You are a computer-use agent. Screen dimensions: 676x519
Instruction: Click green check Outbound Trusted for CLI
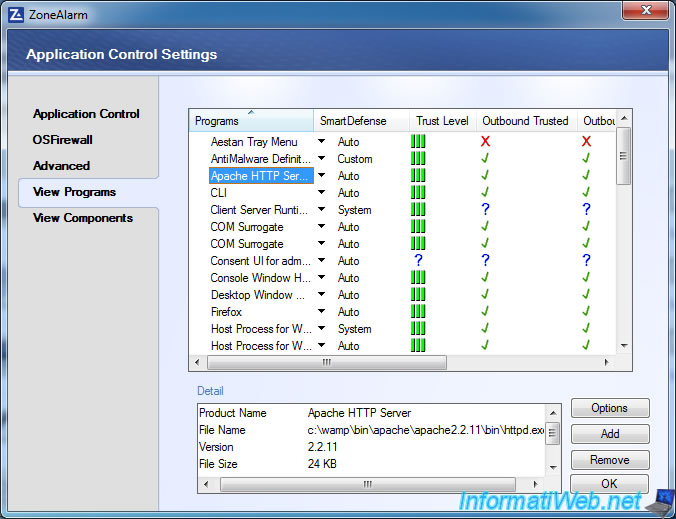coord(485,193)
